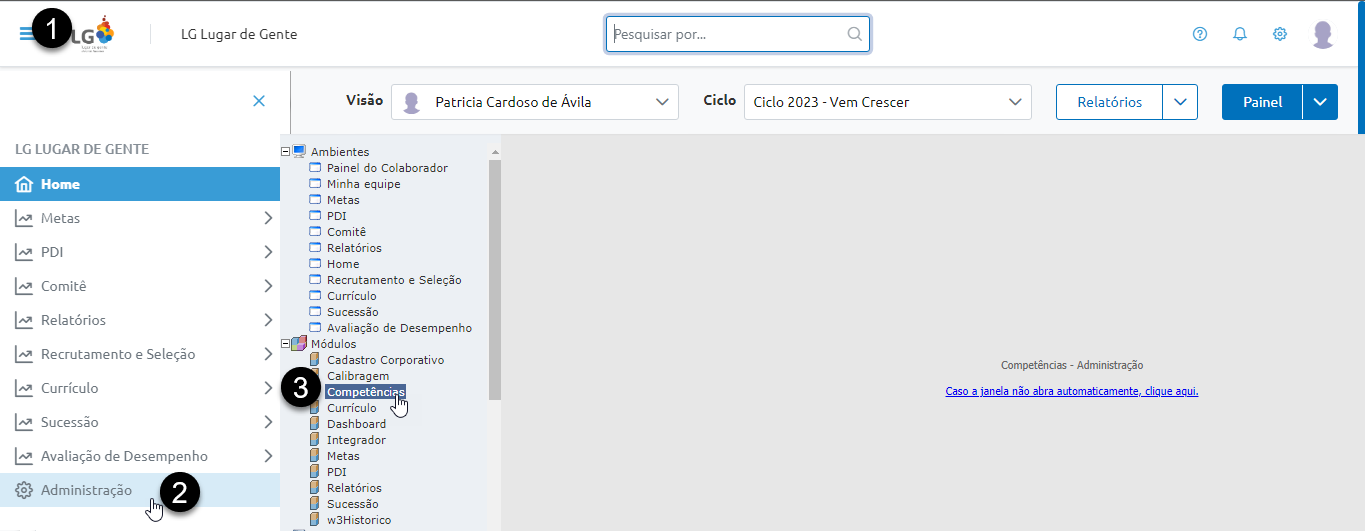Open Currículo in the sidebar menu
Image resolution: width=1365 pixels, height=531 pixels.
pyautogui.click(x=140, y=388)
